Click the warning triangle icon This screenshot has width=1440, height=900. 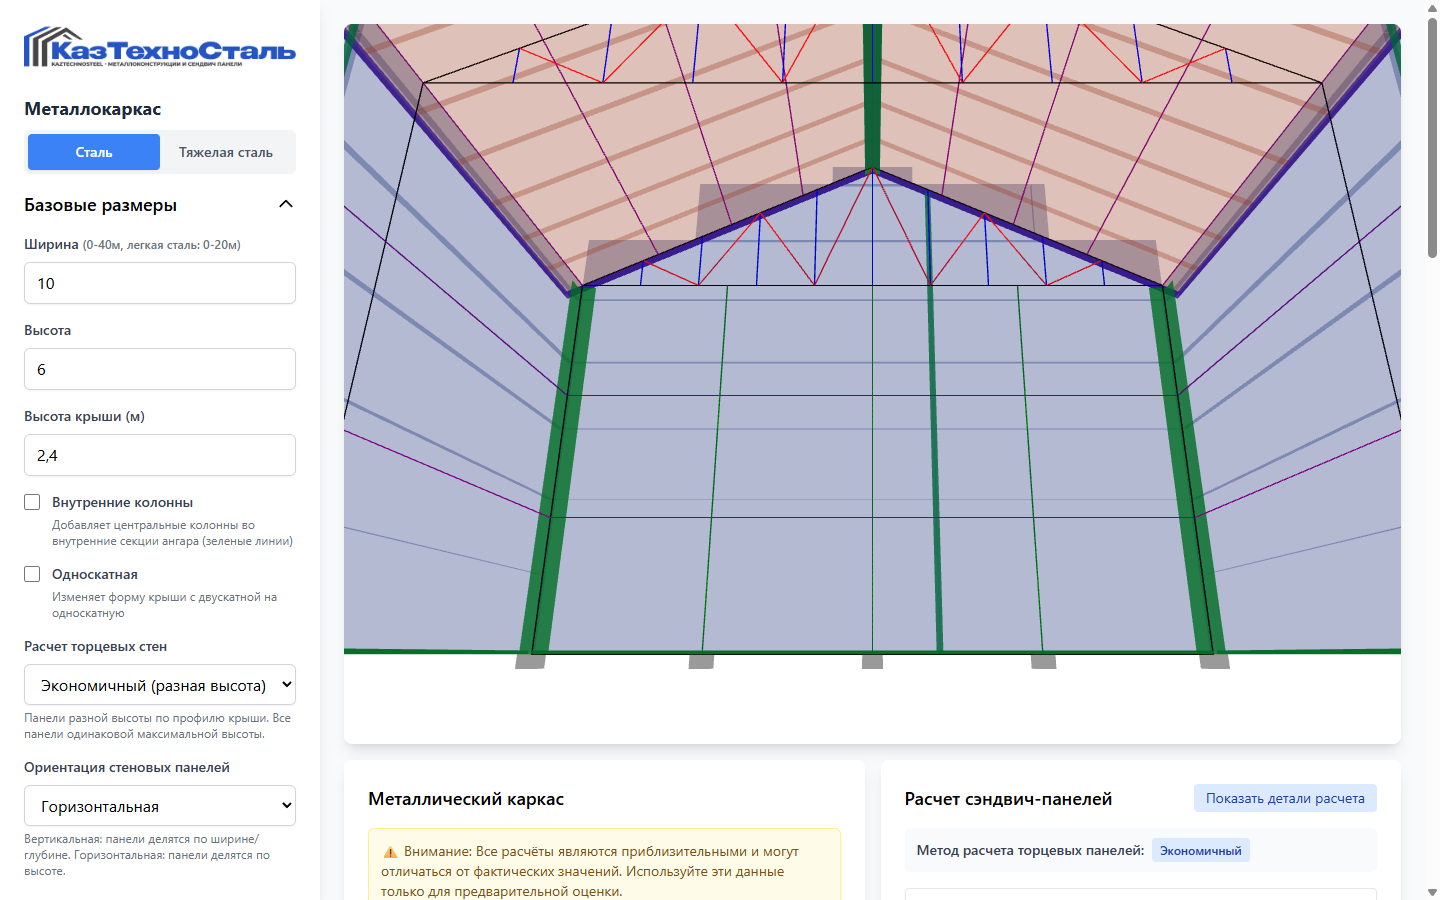(x=390, y=852)
